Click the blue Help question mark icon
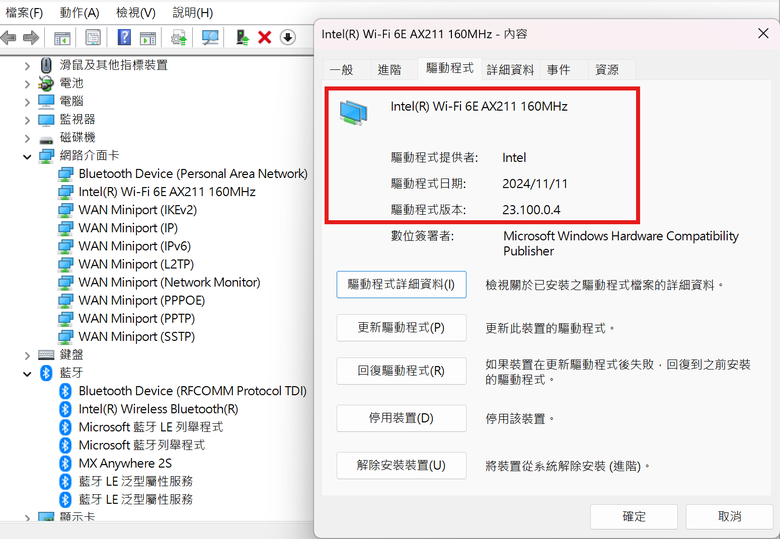Screen dimensions: 780x539 coord(124,37)
